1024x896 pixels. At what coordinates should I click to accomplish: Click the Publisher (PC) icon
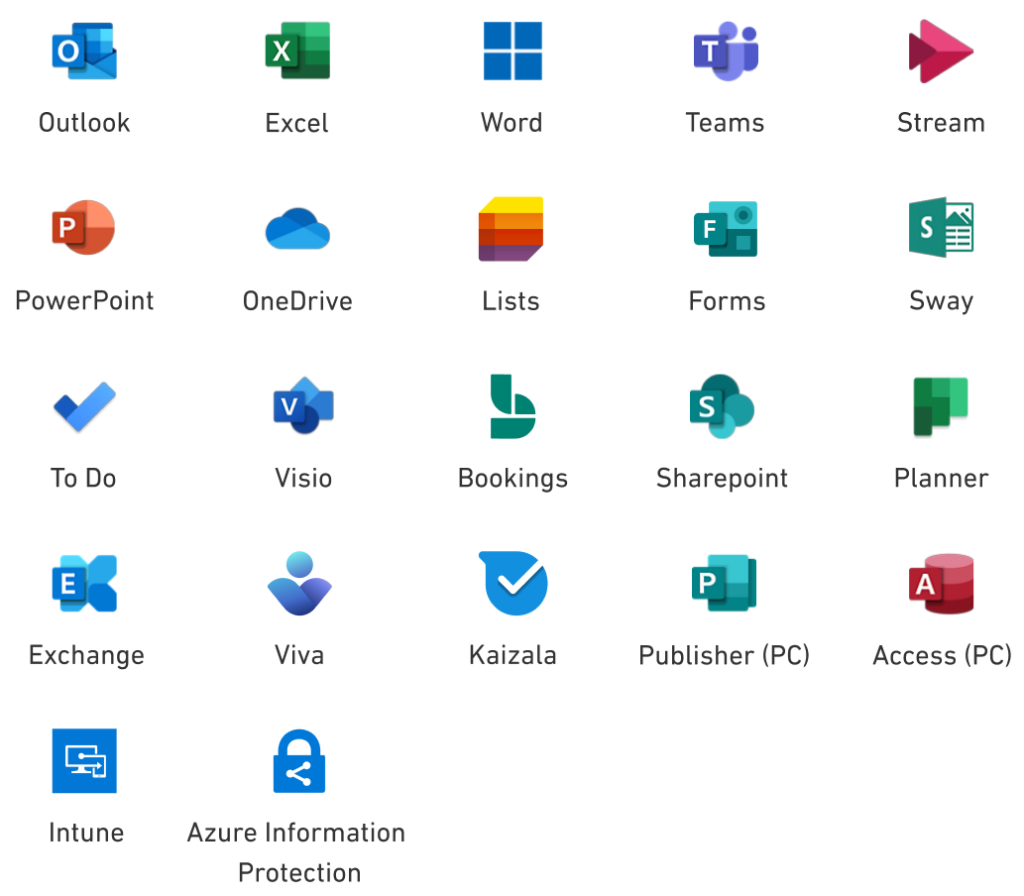coord(724,583)
